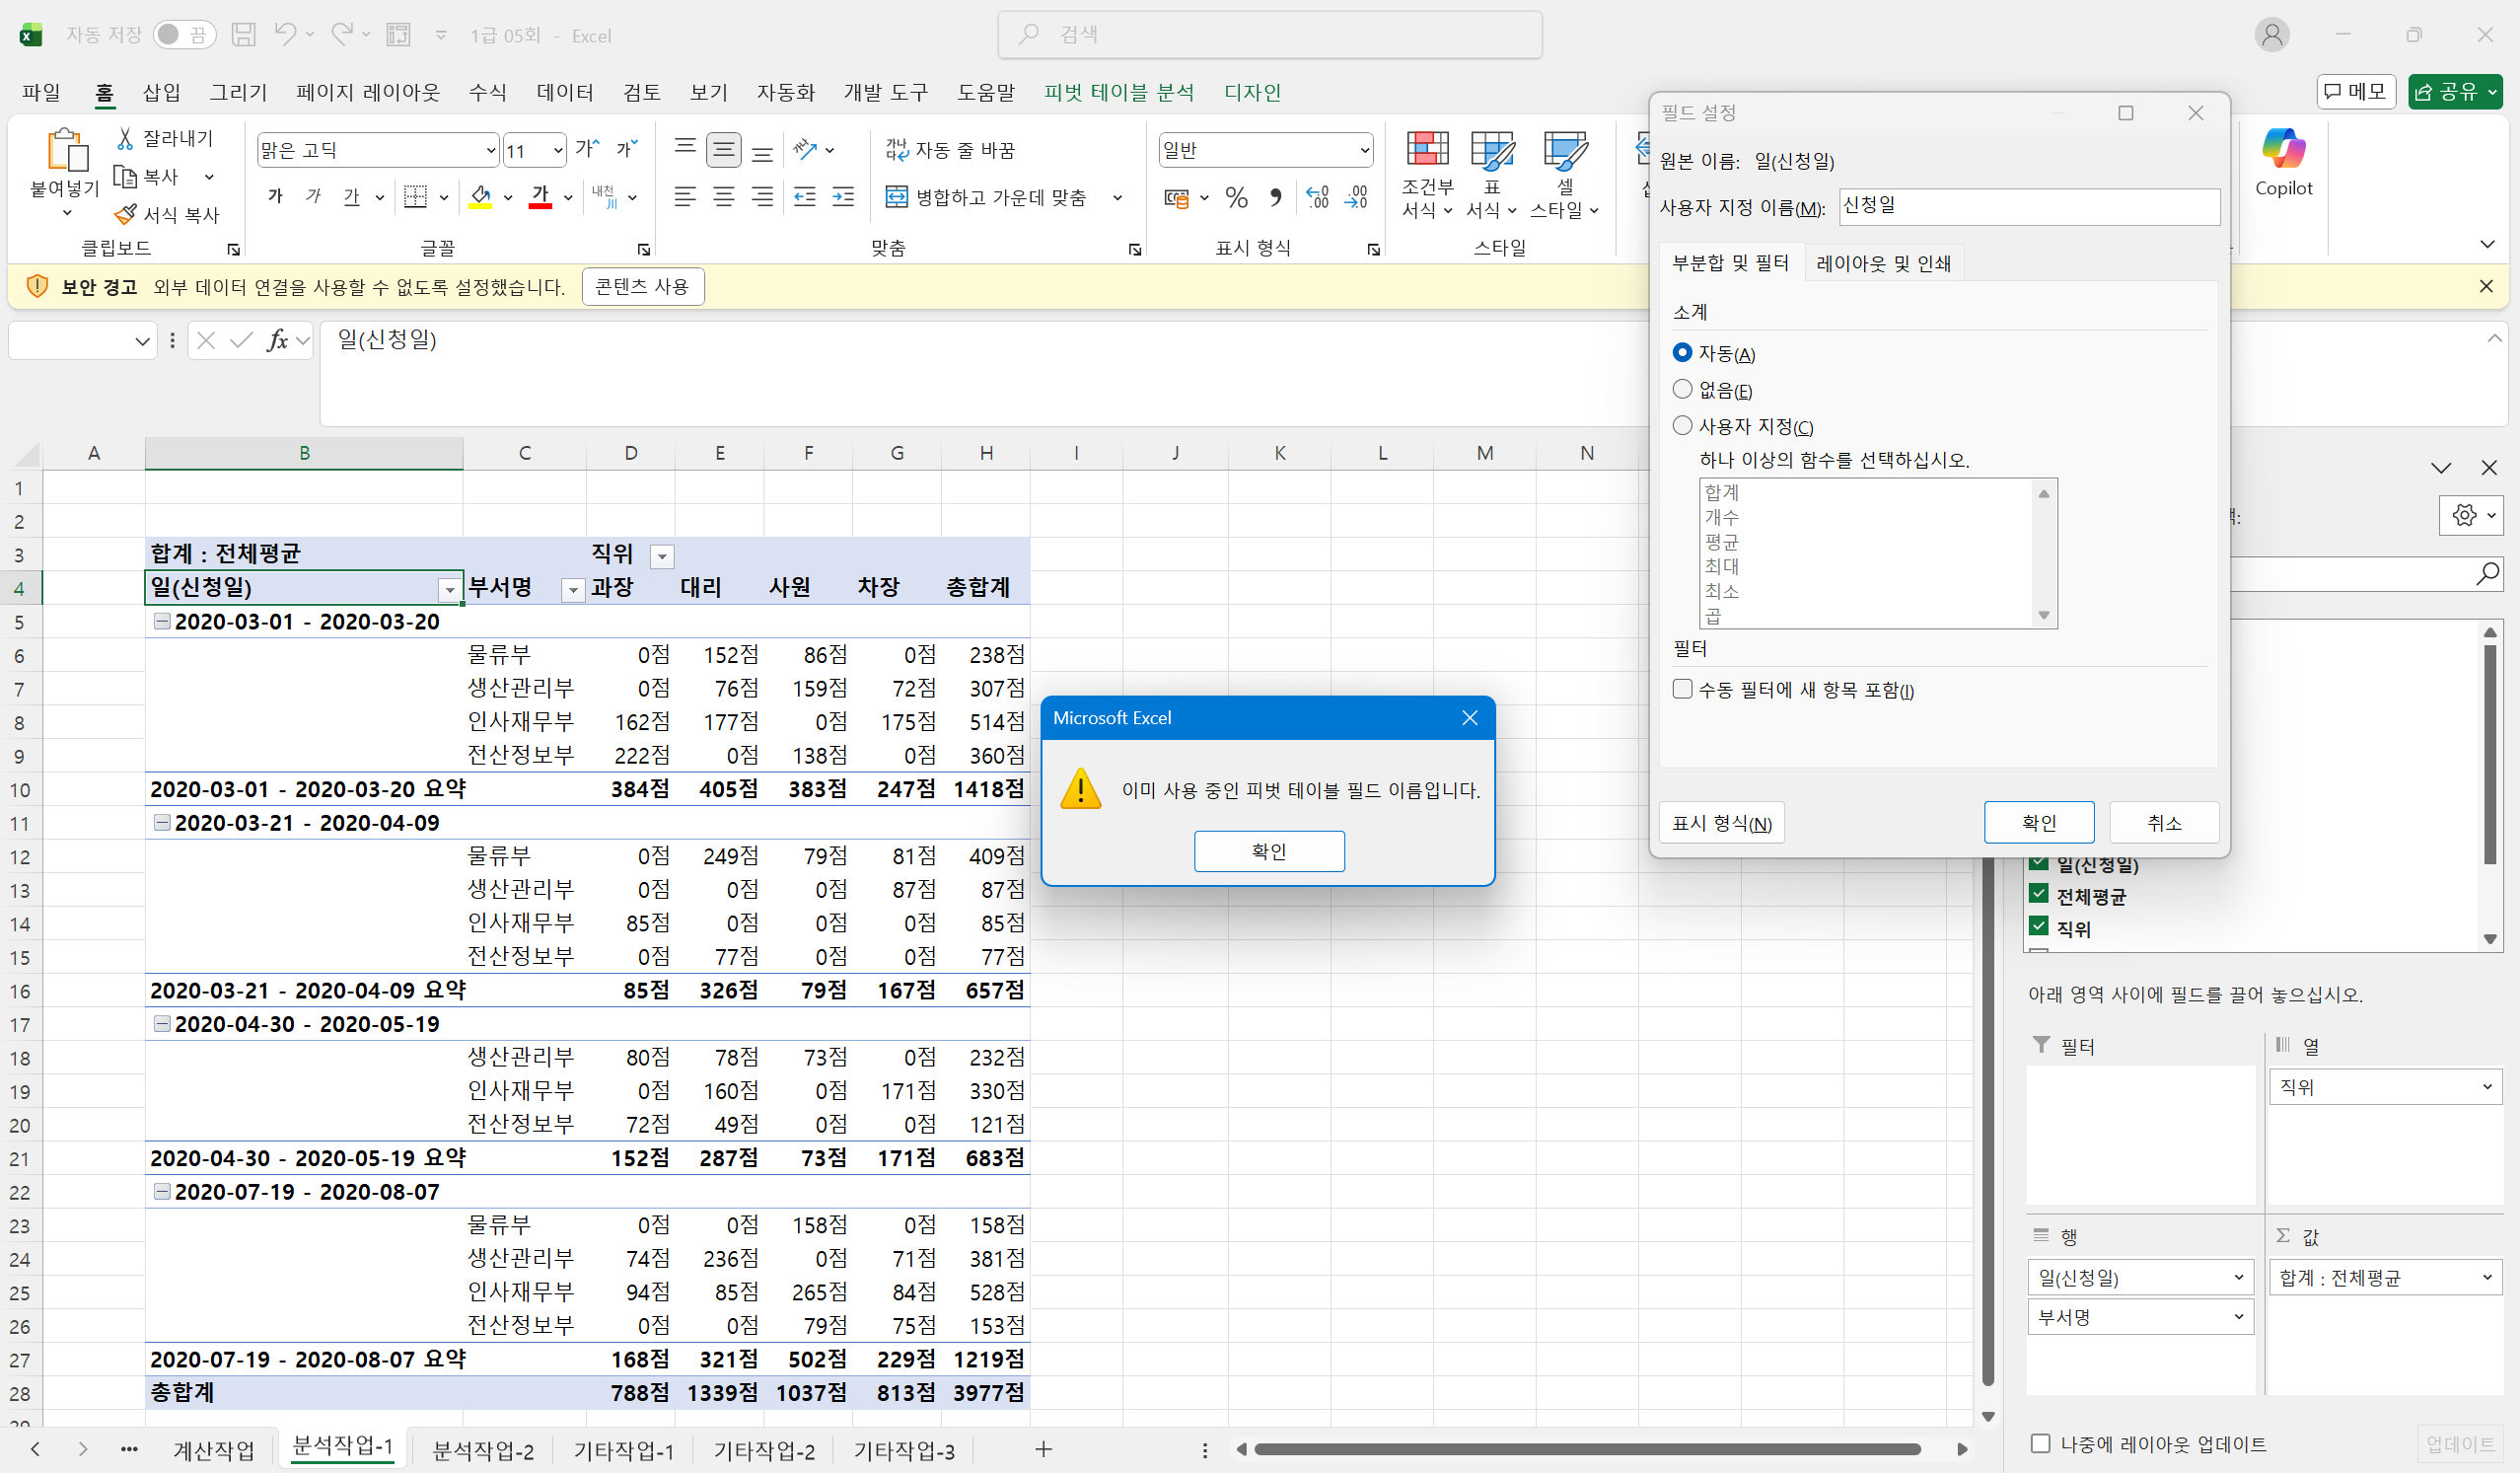Click the fill color bucket icon
Screen dimensions: 2520x1473
point(481,196)
